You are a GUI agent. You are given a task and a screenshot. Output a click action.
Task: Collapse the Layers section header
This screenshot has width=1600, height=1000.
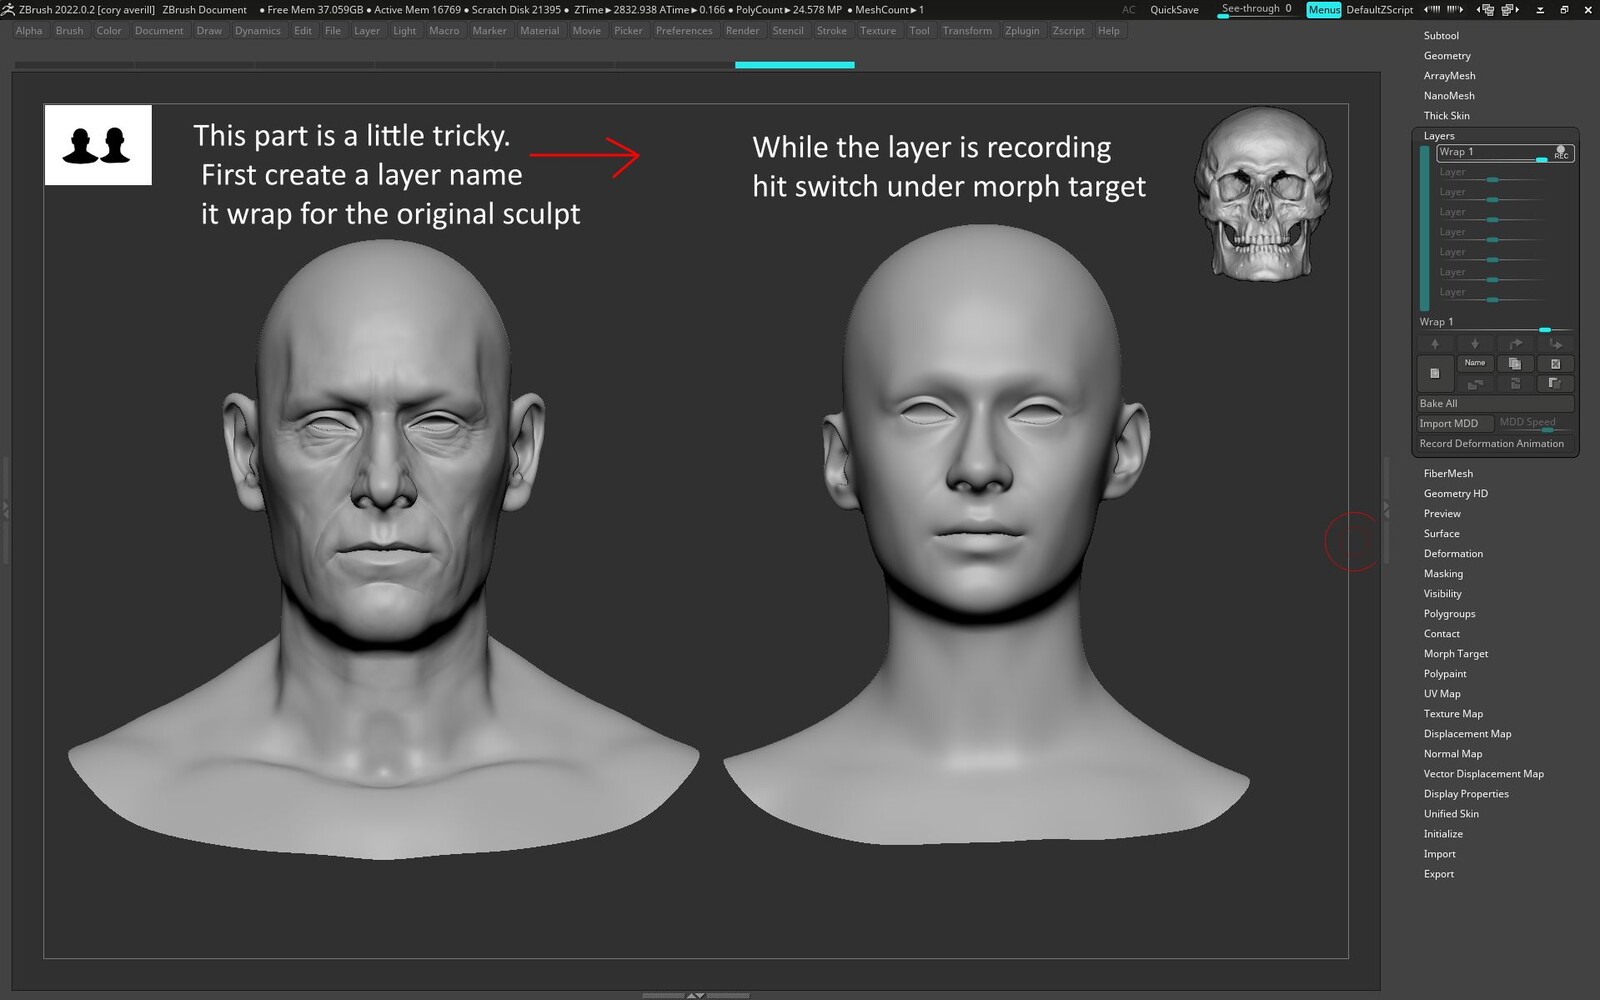click(1439, 135)
